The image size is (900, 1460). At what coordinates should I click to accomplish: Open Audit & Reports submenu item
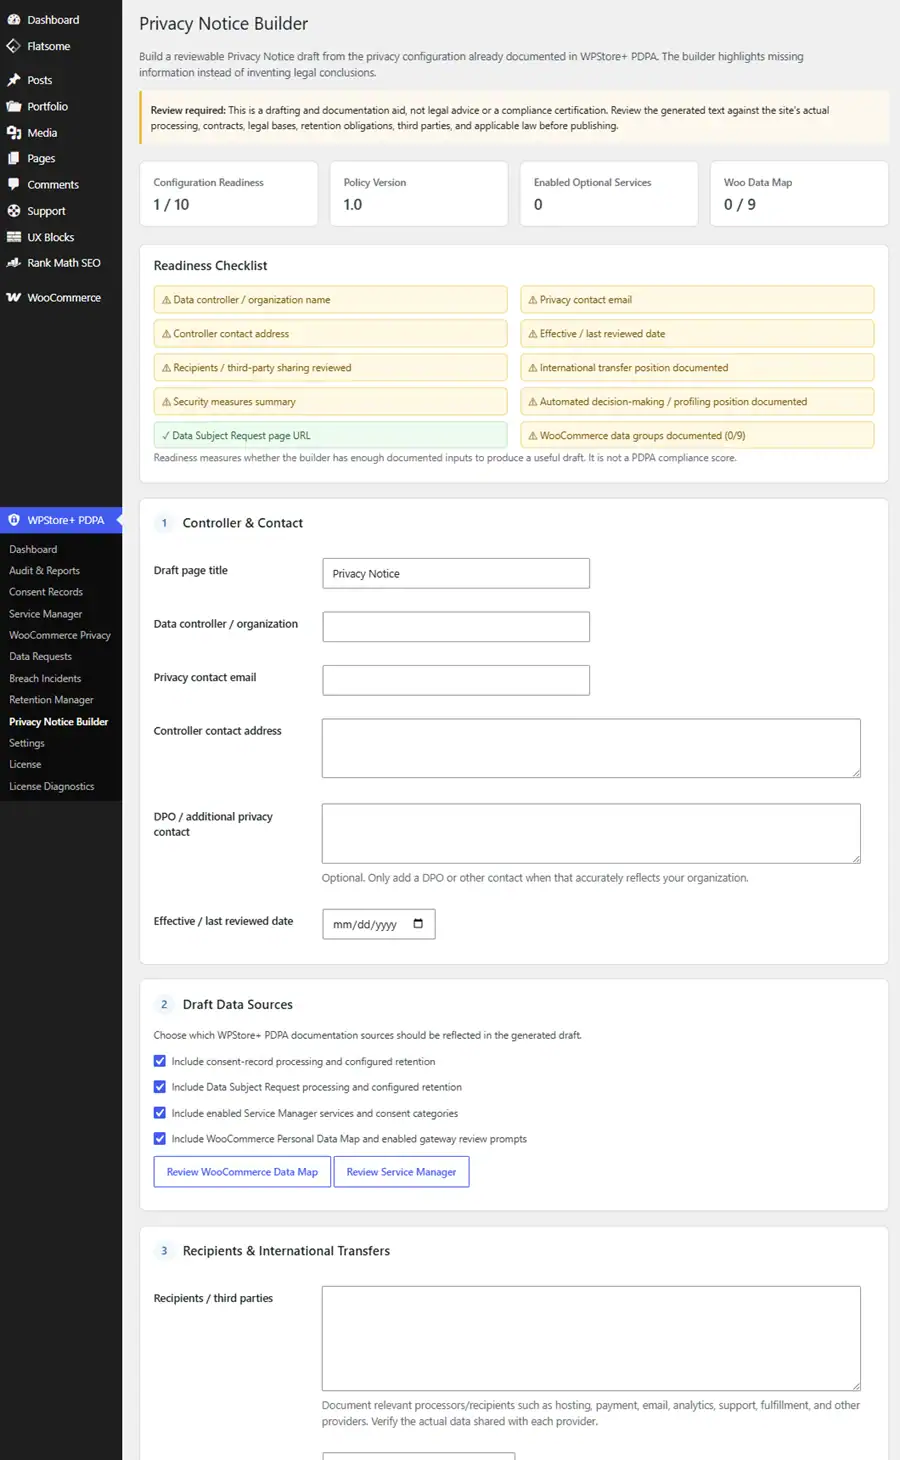click(44, 571)
